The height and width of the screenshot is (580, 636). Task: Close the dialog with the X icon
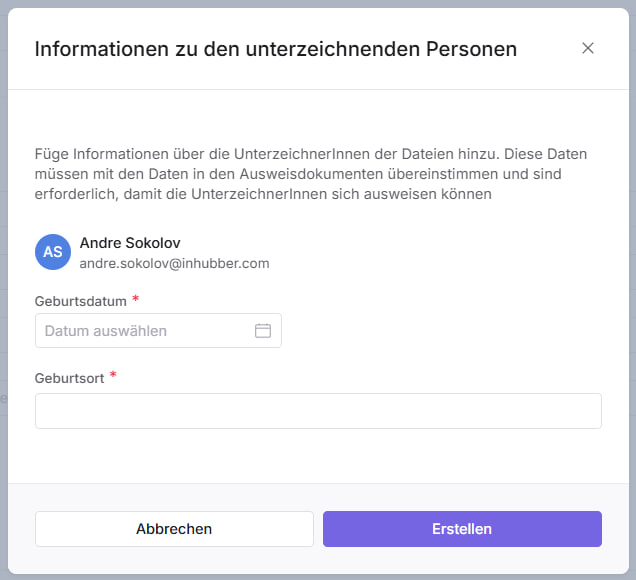click(x=588, y=48)
